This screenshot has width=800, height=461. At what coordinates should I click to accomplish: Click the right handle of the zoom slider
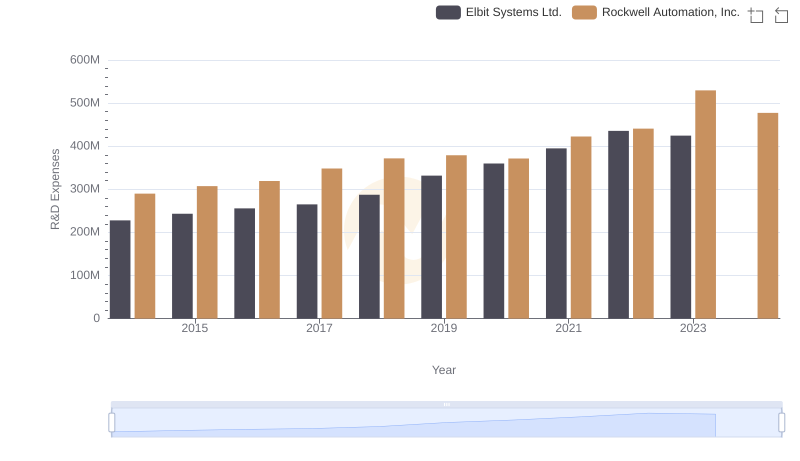tap(781, 423)
